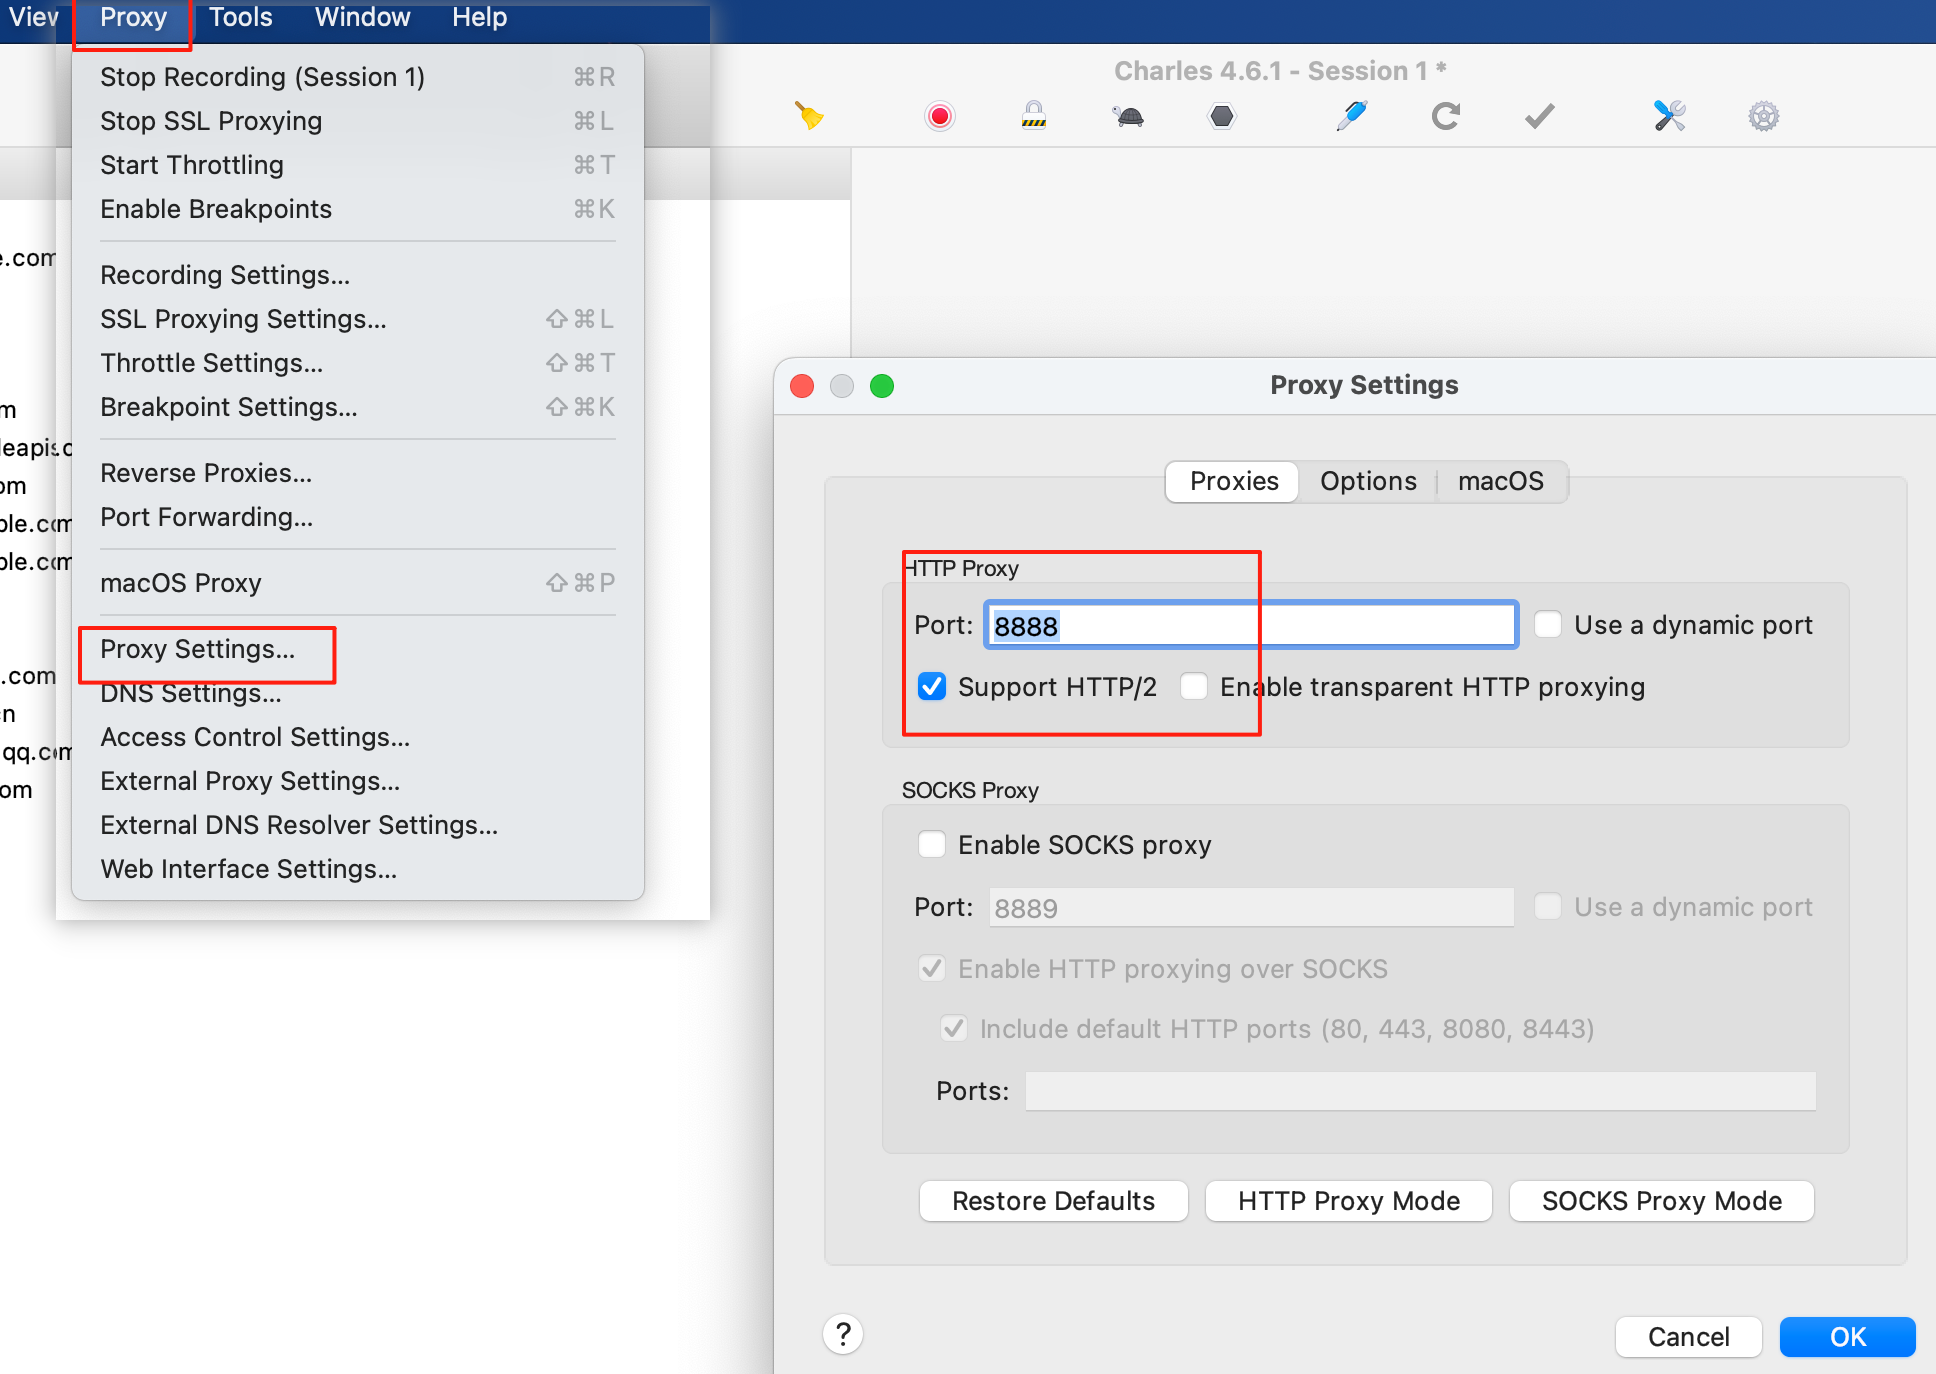
Task: Click the red record button icon
Action: [939, 116]
